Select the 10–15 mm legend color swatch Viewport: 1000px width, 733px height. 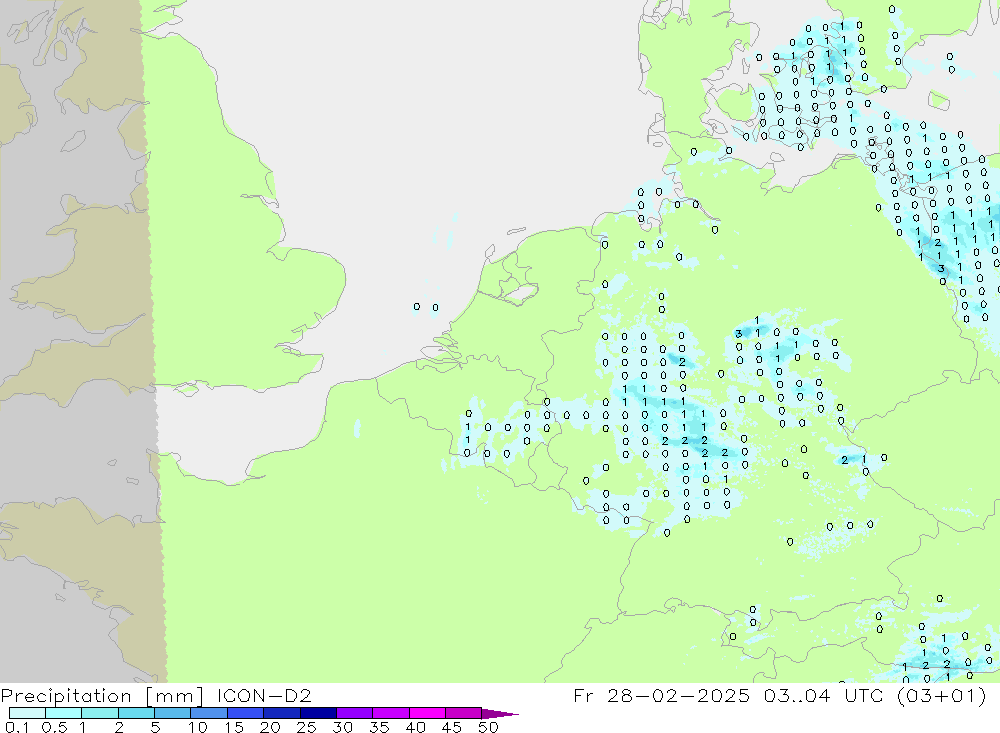[x=209, y=713]
